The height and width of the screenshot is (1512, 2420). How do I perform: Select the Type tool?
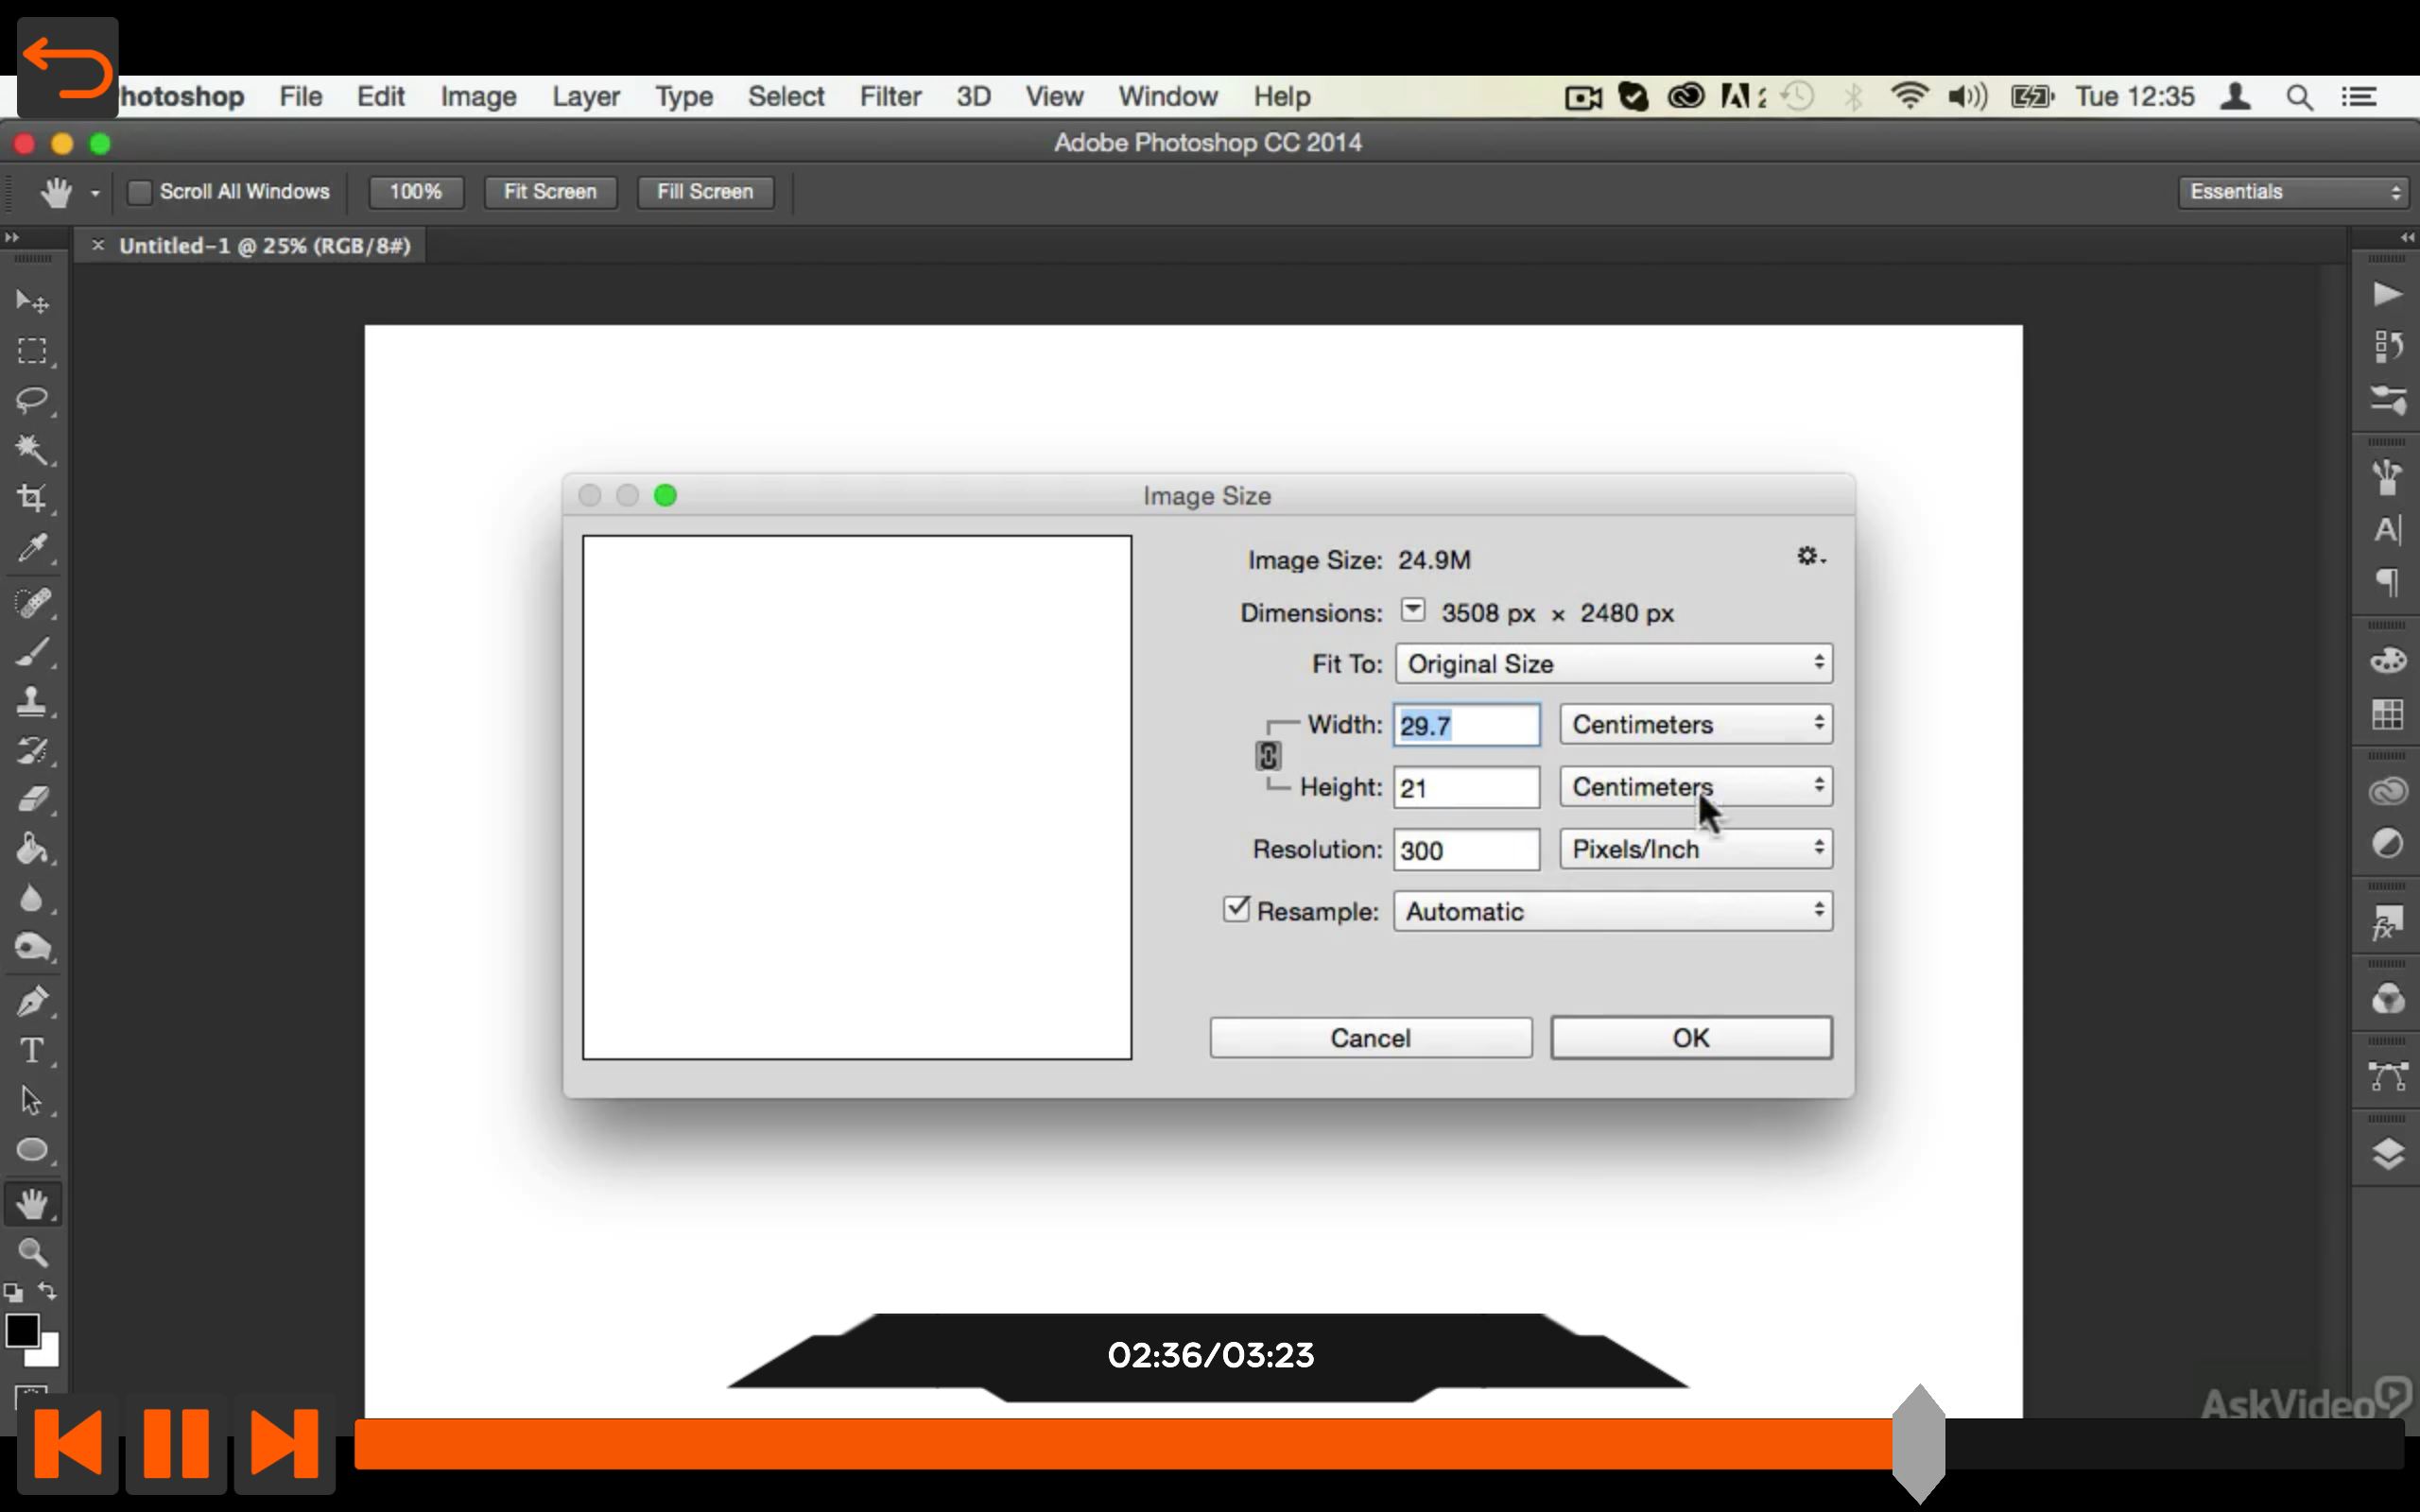[x=32, y=1050]
